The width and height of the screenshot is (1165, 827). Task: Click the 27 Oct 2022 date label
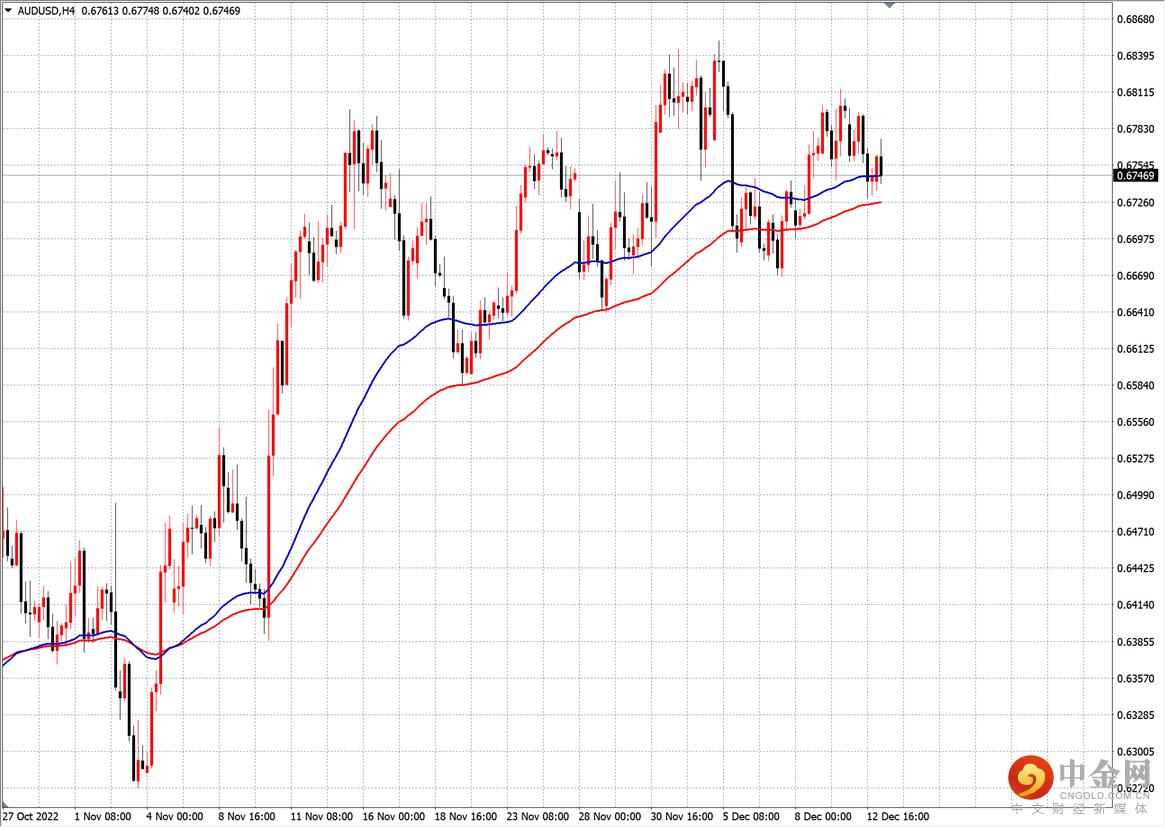click(x=31, y=816)
